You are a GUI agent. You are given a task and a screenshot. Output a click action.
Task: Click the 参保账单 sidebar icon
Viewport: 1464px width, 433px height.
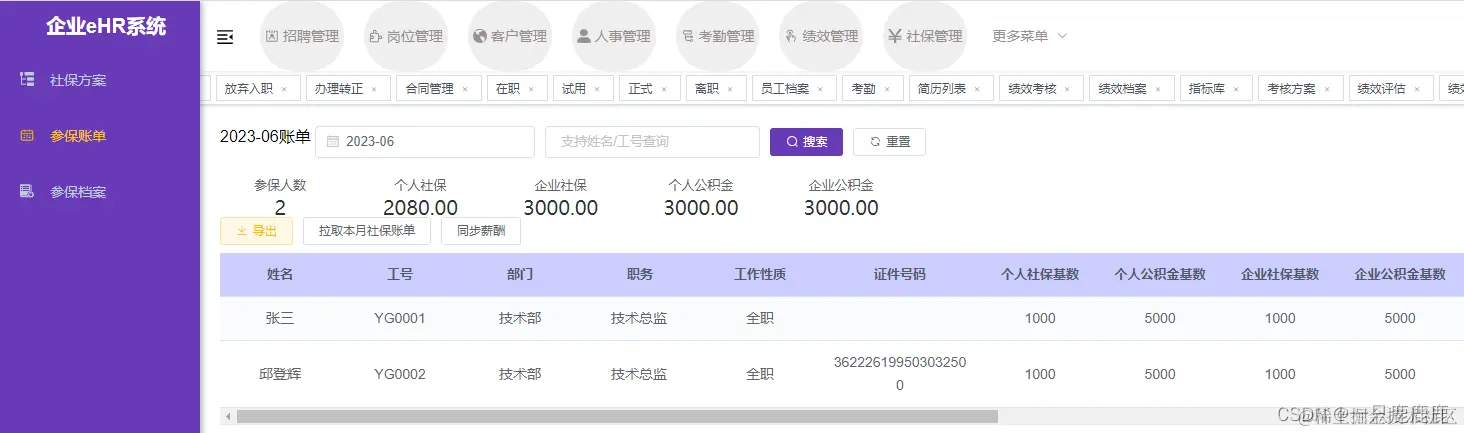pyautogui.click(x=28, y=135)
